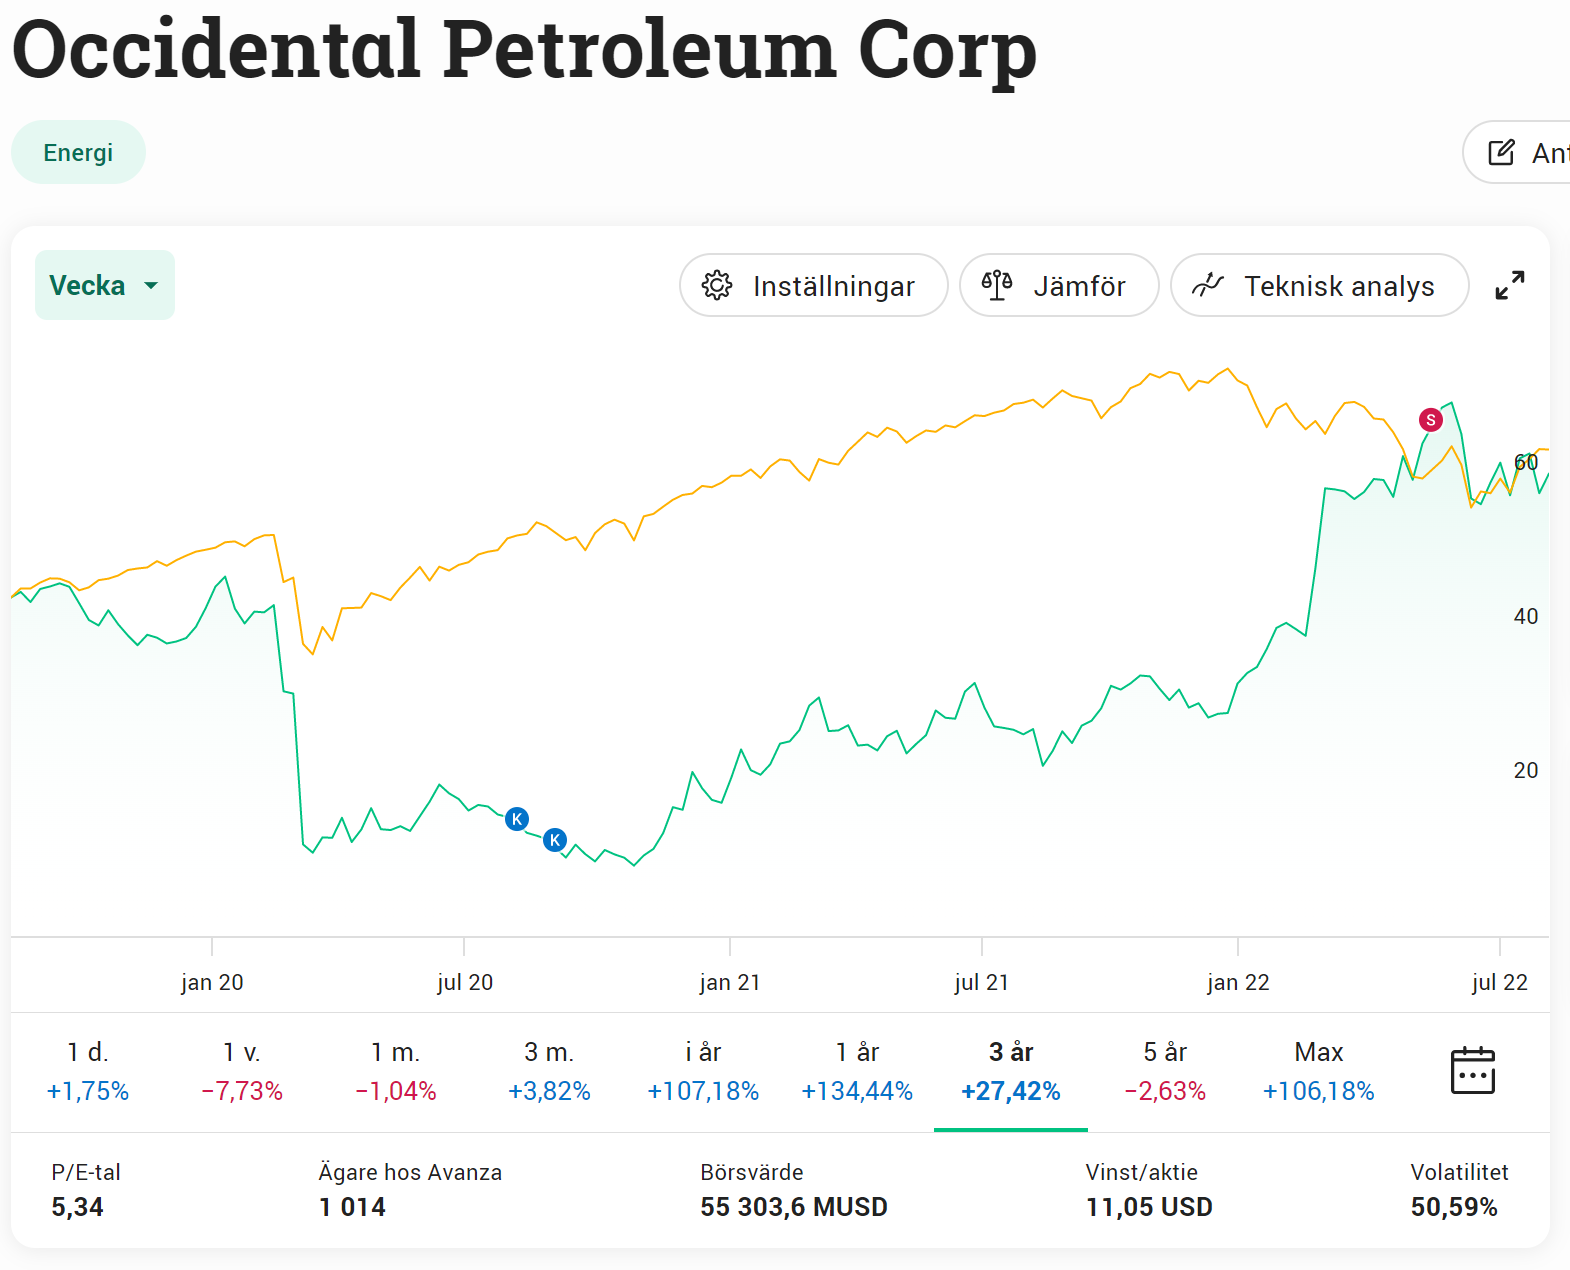1570x1270 pixels.
Task: Click the red S sell marker
Action: [1431, 420]
